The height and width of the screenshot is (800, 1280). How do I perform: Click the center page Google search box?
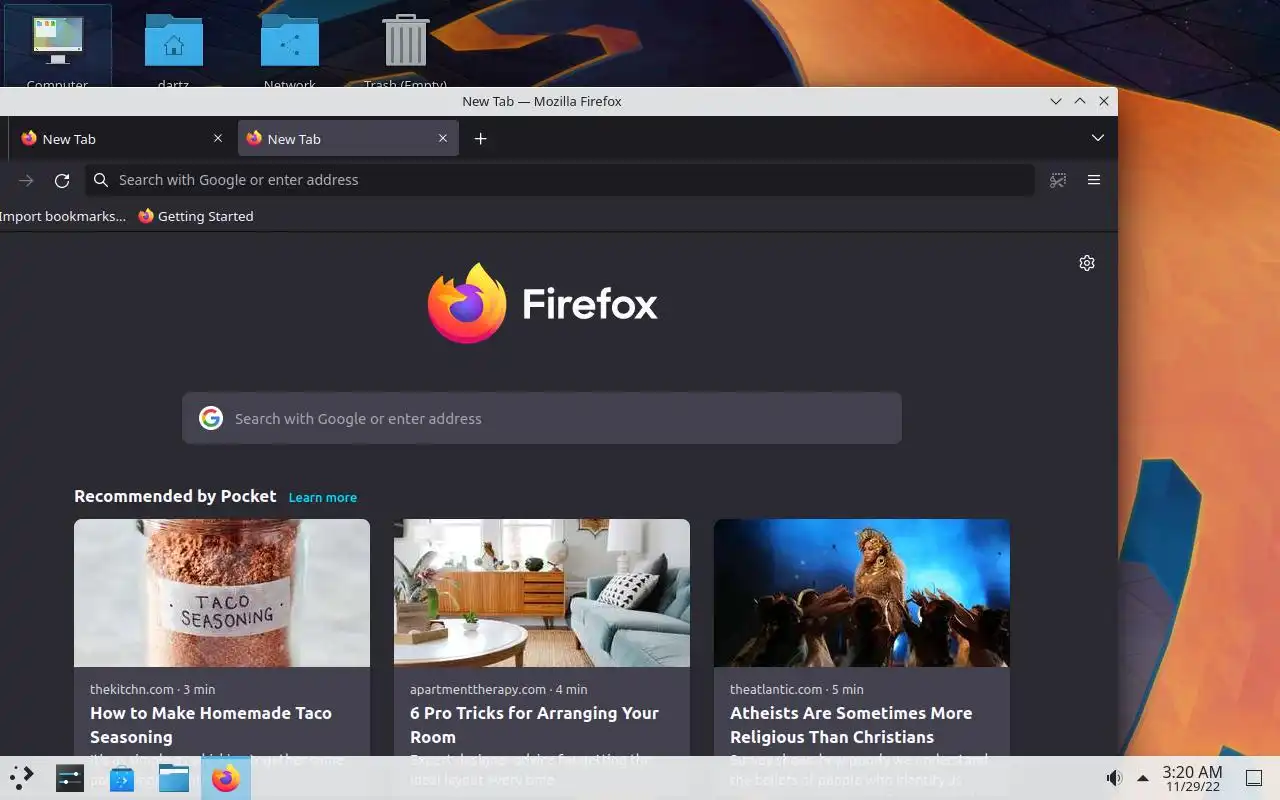coord(542,418)
